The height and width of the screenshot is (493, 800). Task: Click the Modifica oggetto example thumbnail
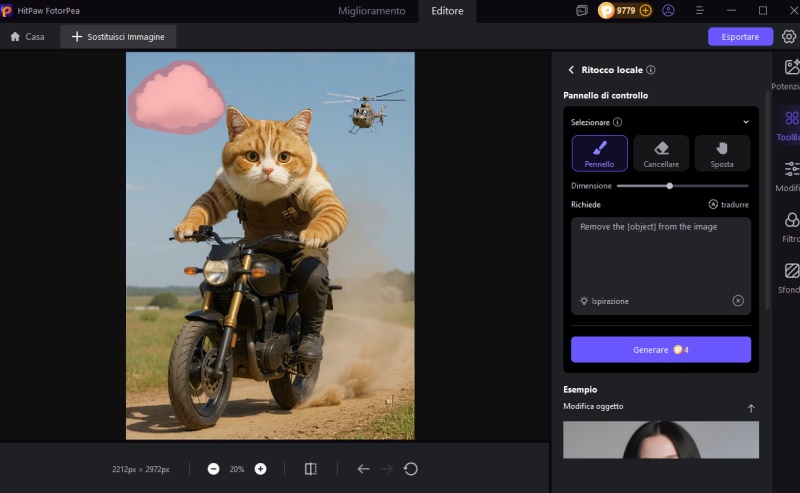[661, 439]
